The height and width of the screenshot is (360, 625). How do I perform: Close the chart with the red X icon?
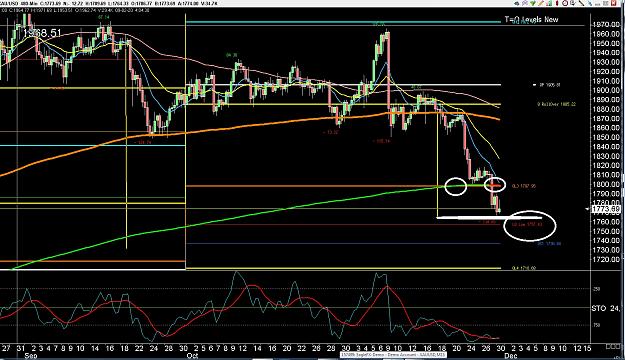click(613, 3)
